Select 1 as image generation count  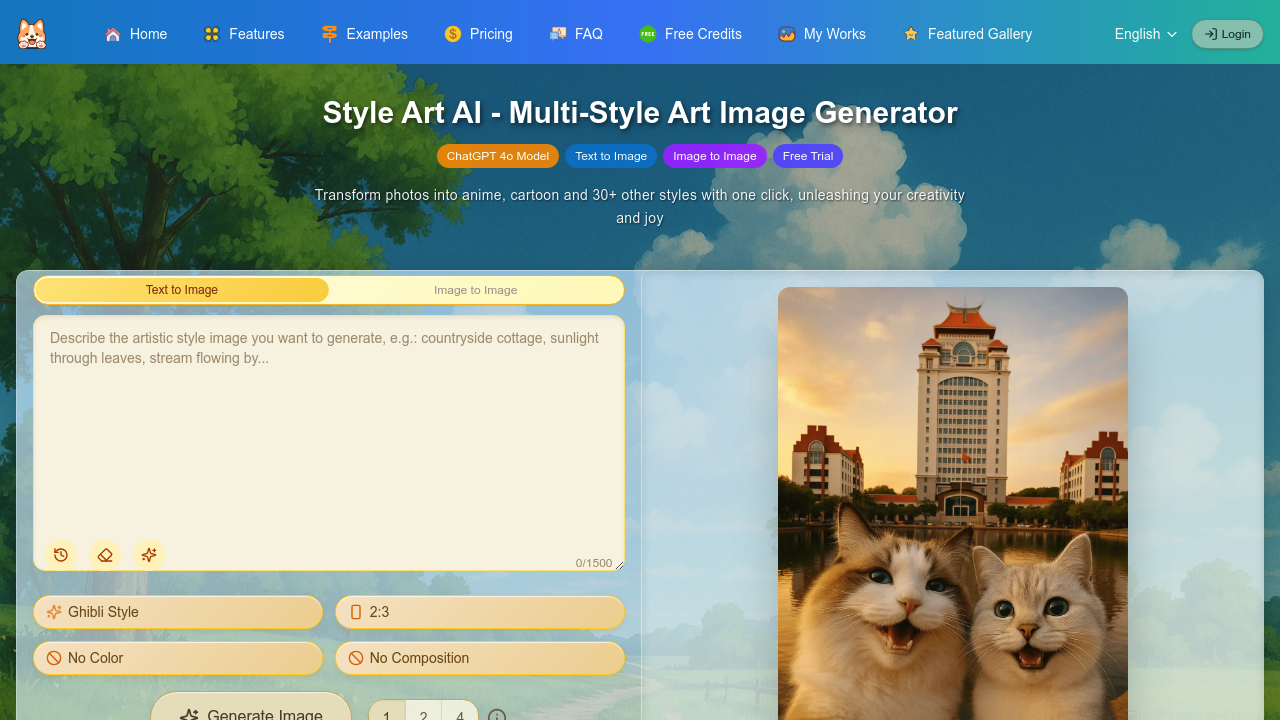click(x=386, y=714)
